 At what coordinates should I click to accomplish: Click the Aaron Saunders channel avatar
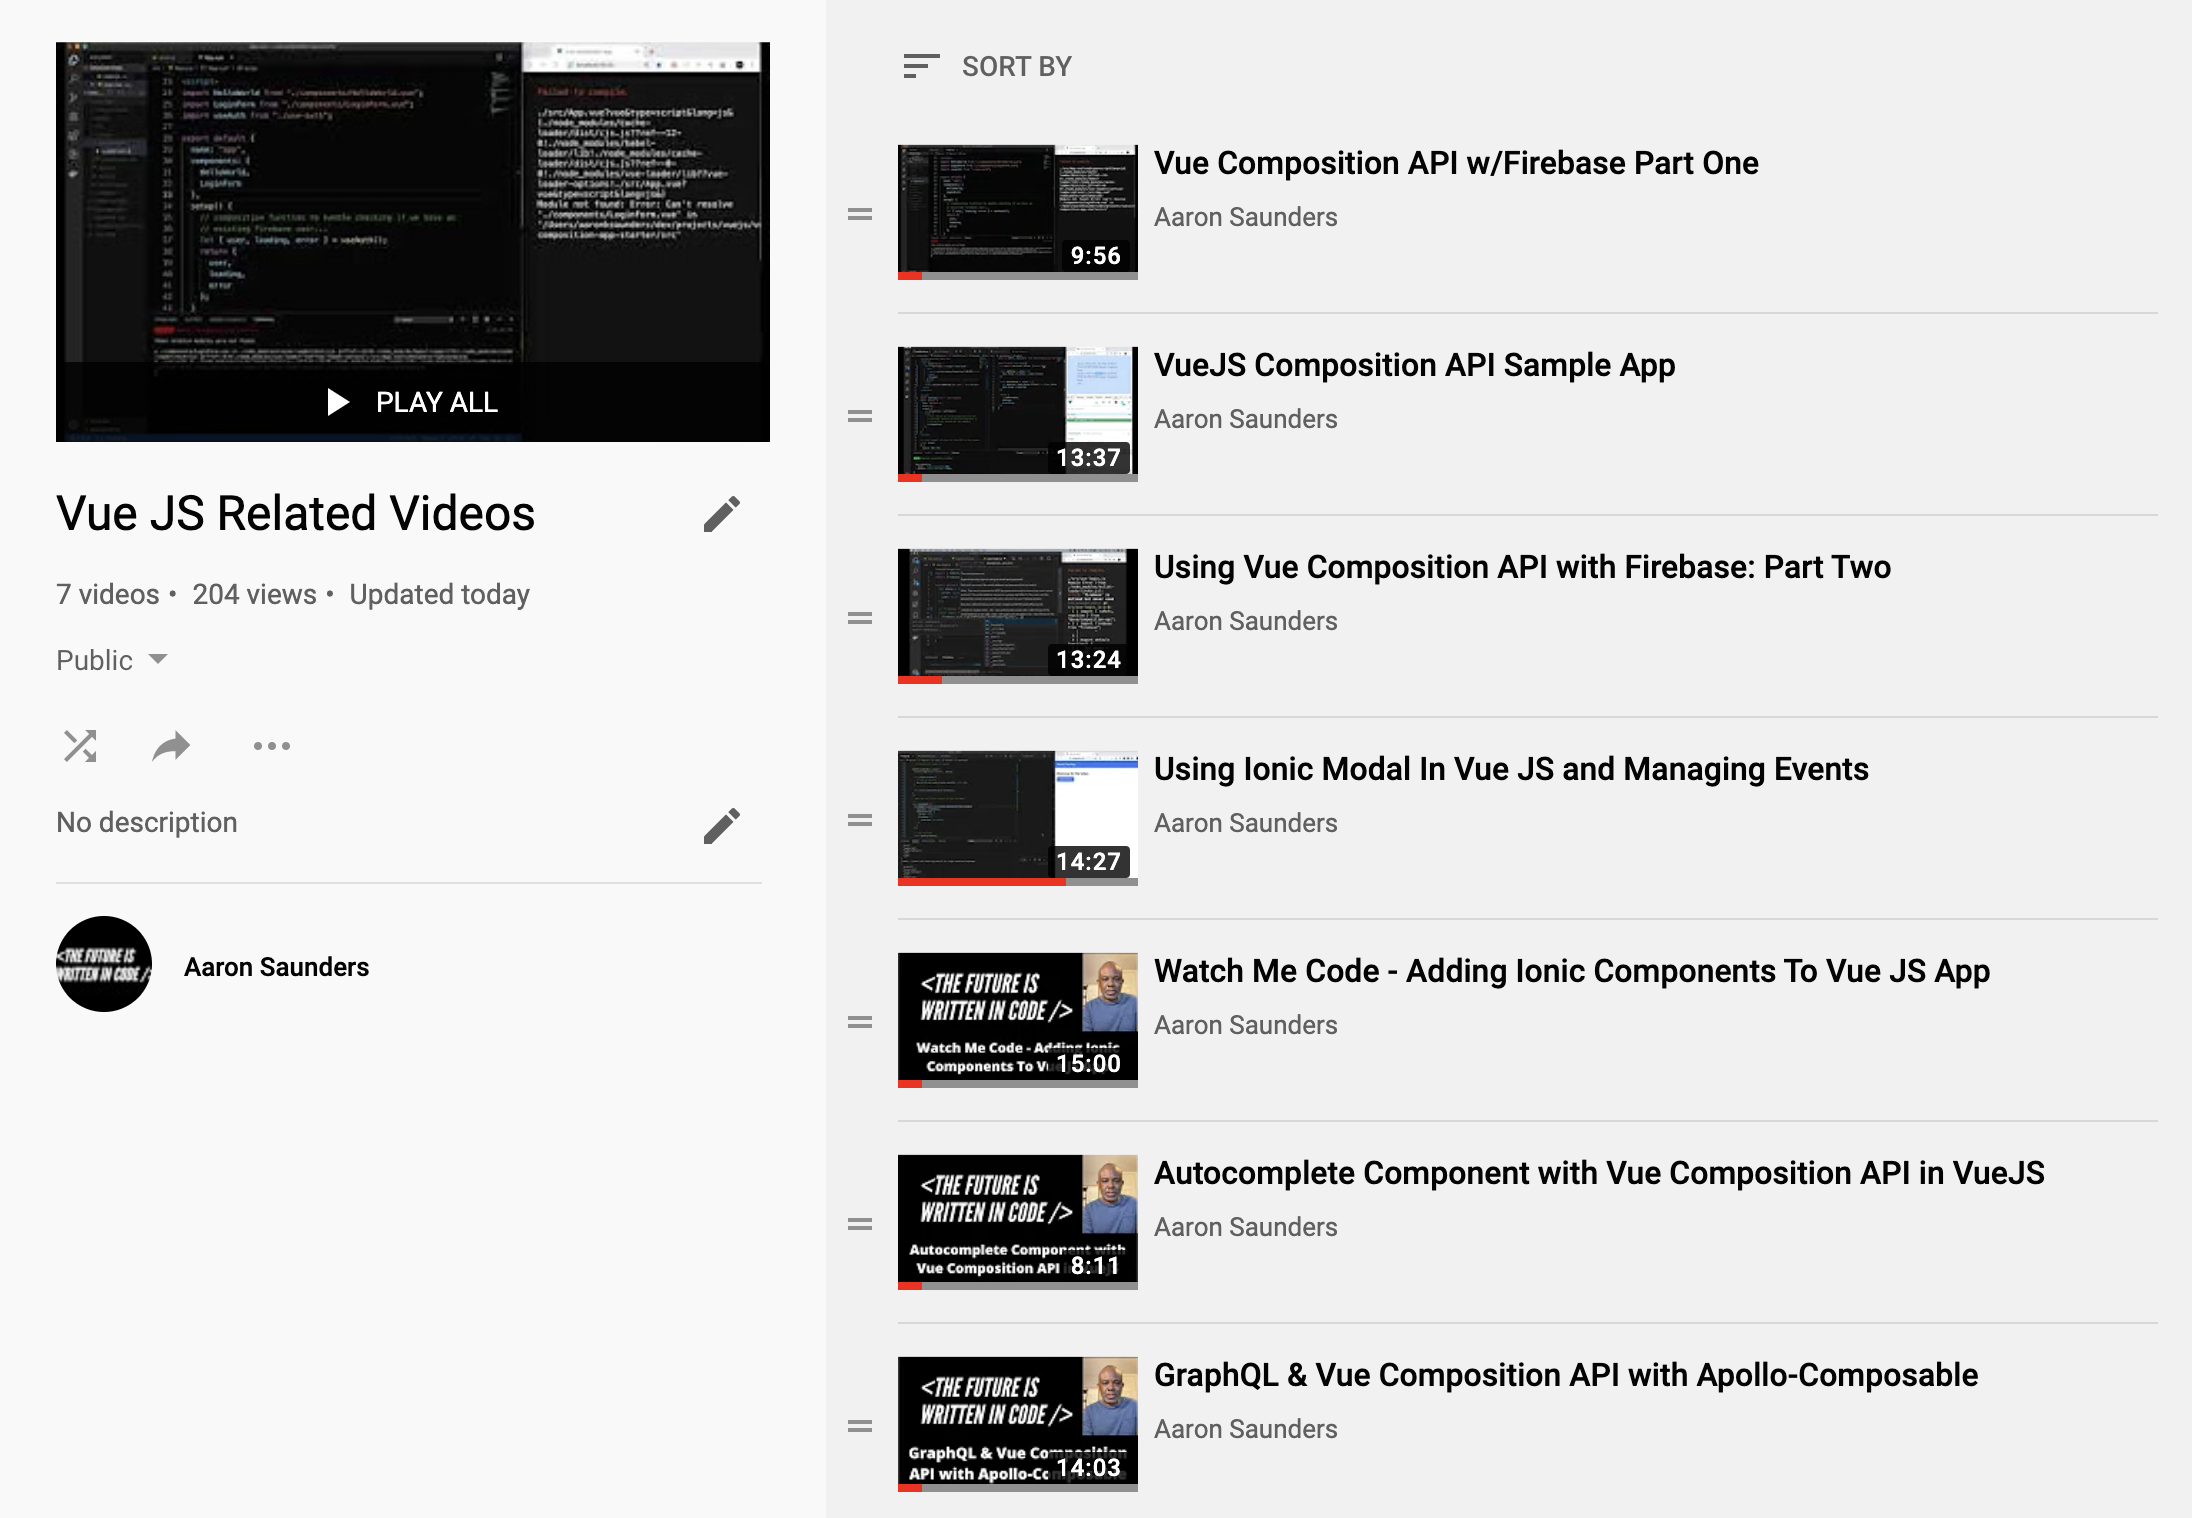[x=104, y=964]
